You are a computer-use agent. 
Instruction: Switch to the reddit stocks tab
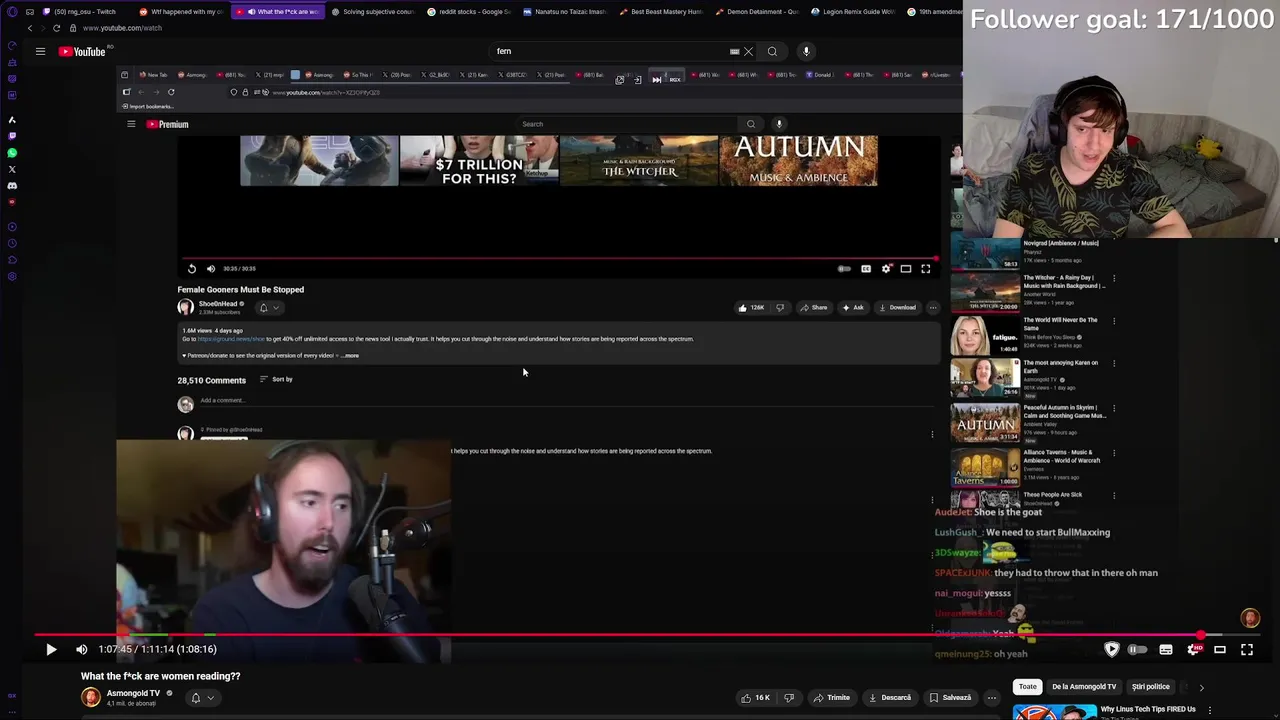[x=470, y=12]
